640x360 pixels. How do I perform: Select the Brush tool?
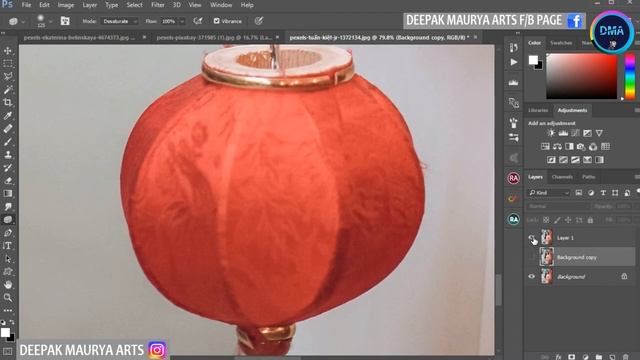point(8,142)
